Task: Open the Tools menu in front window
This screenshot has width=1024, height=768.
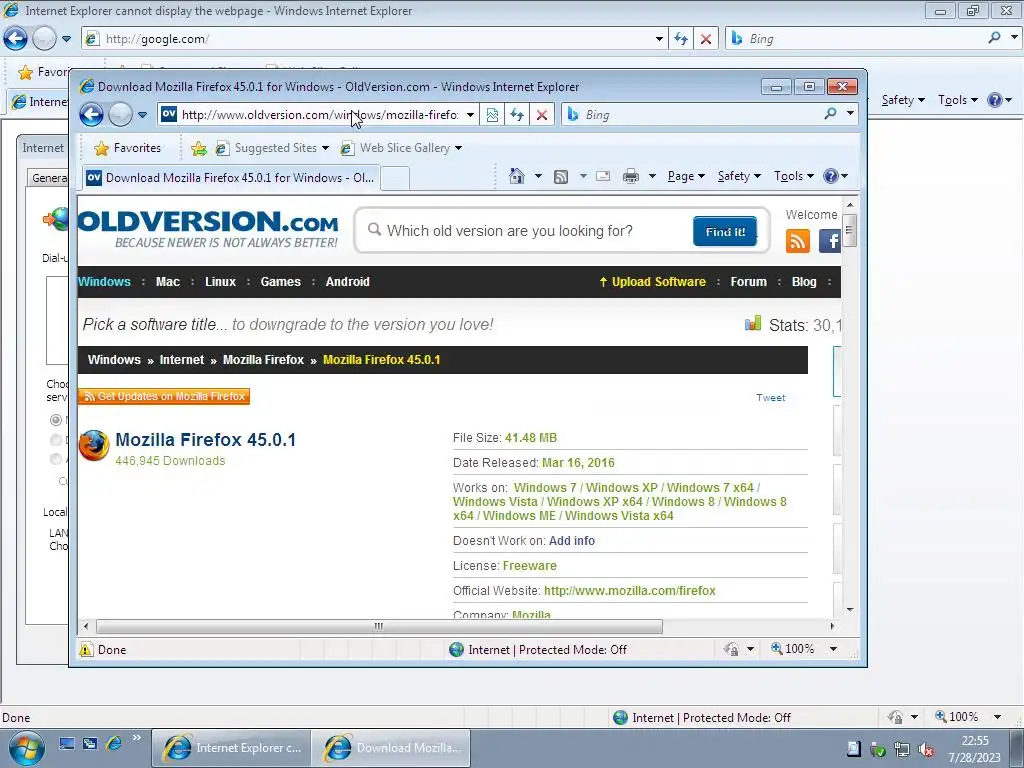Action: coord(793,176)
